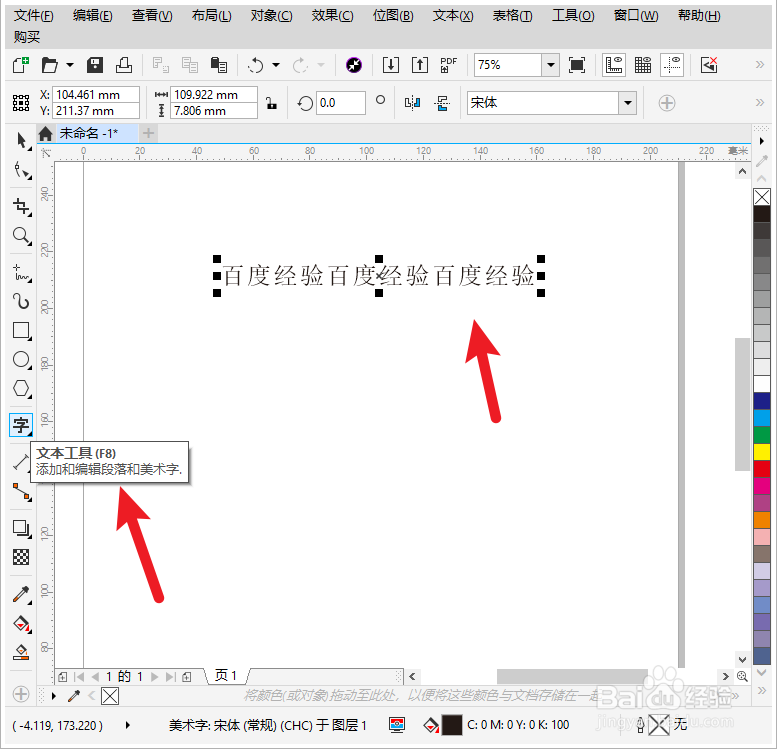Click the Open folder icon
Viewport: 777px width, 749px height.
click(x=50, y=65)
